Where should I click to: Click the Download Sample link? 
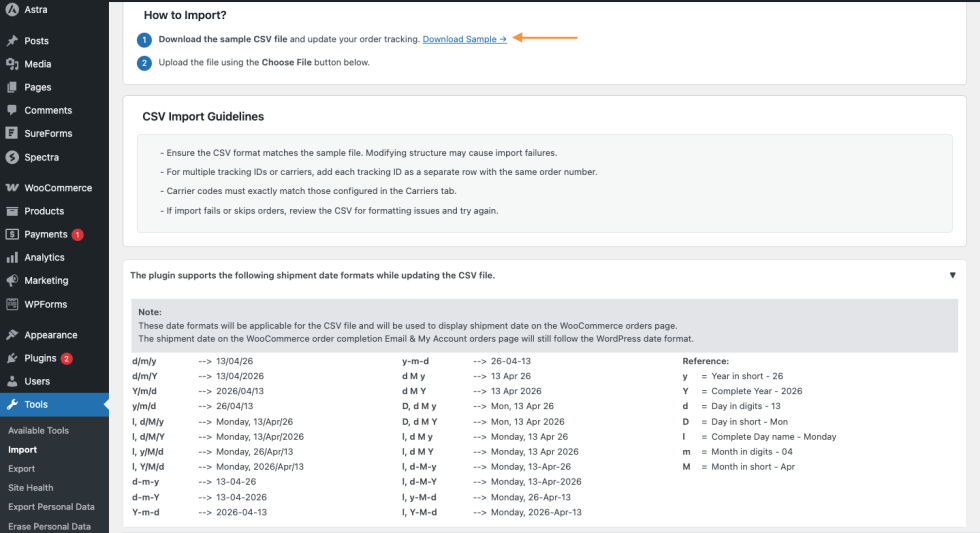point(465,39)
